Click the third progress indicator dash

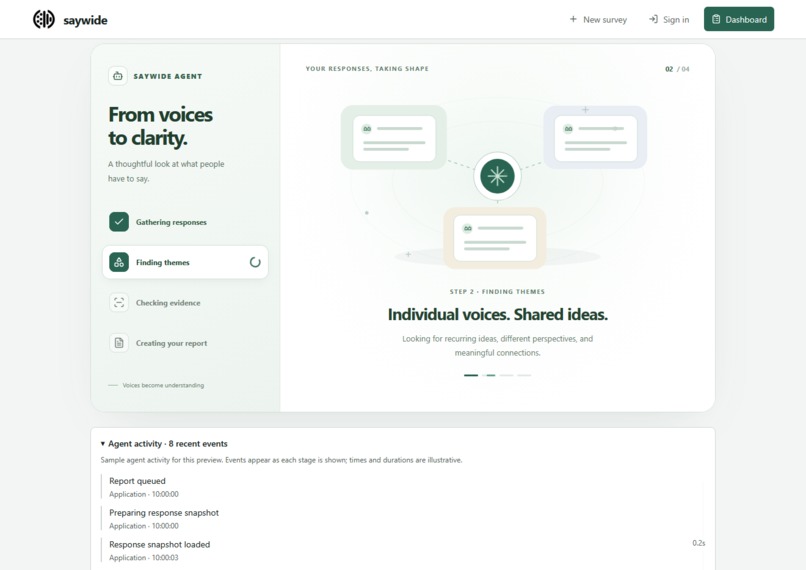[x=506, y=375]
